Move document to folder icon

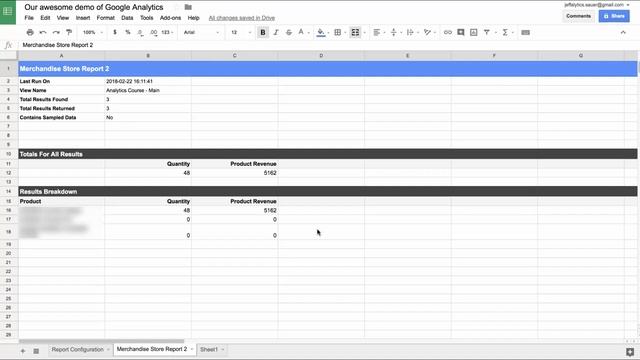point(188,7)
